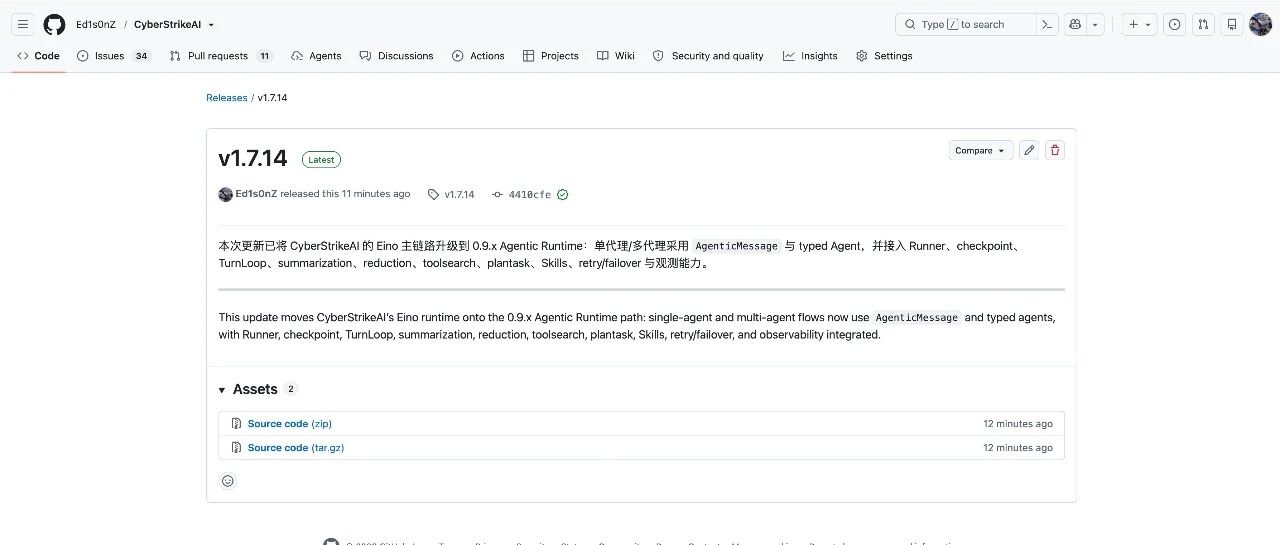
Task: Open the Actions tab
Action: 478,56
